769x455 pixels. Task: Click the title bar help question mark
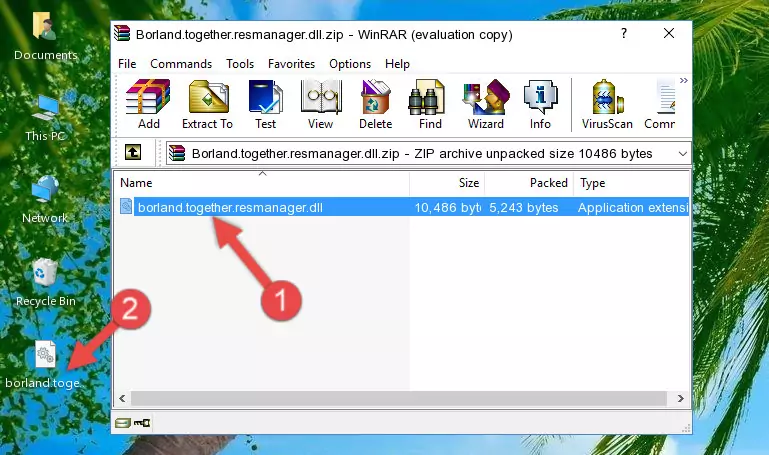tap(624, 33)
